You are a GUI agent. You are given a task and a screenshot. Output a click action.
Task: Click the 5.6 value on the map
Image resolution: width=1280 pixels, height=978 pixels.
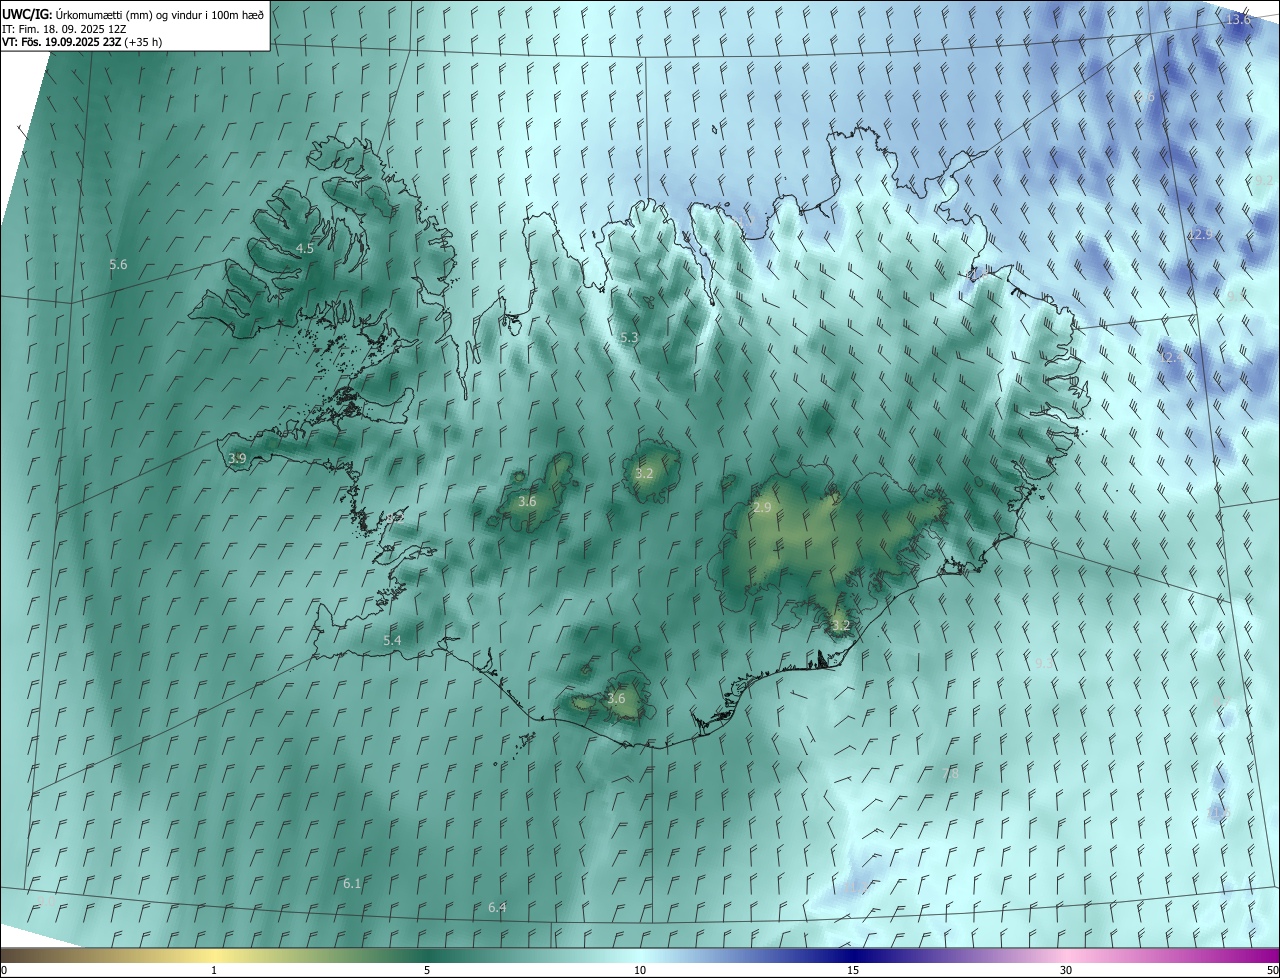tap(118, 264)
